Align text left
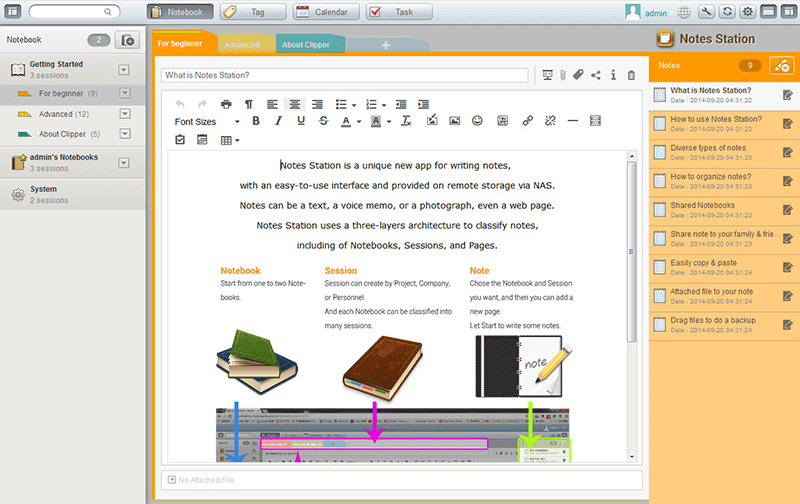 tap(272, 104)
